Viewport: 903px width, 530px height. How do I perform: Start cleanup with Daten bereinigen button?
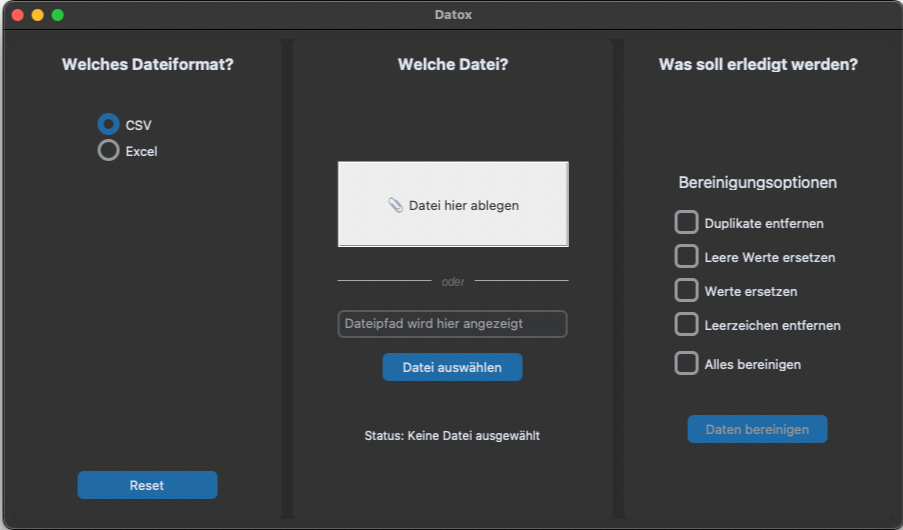757,429
